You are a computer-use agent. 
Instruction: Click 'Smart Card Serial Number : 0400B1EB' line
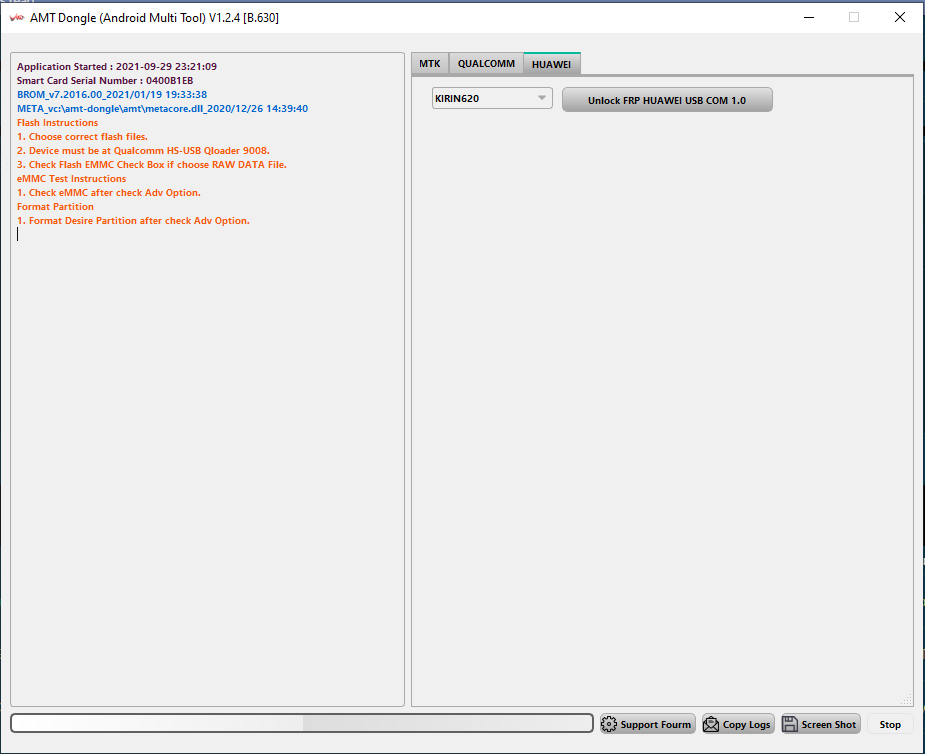tap(105, 81)
